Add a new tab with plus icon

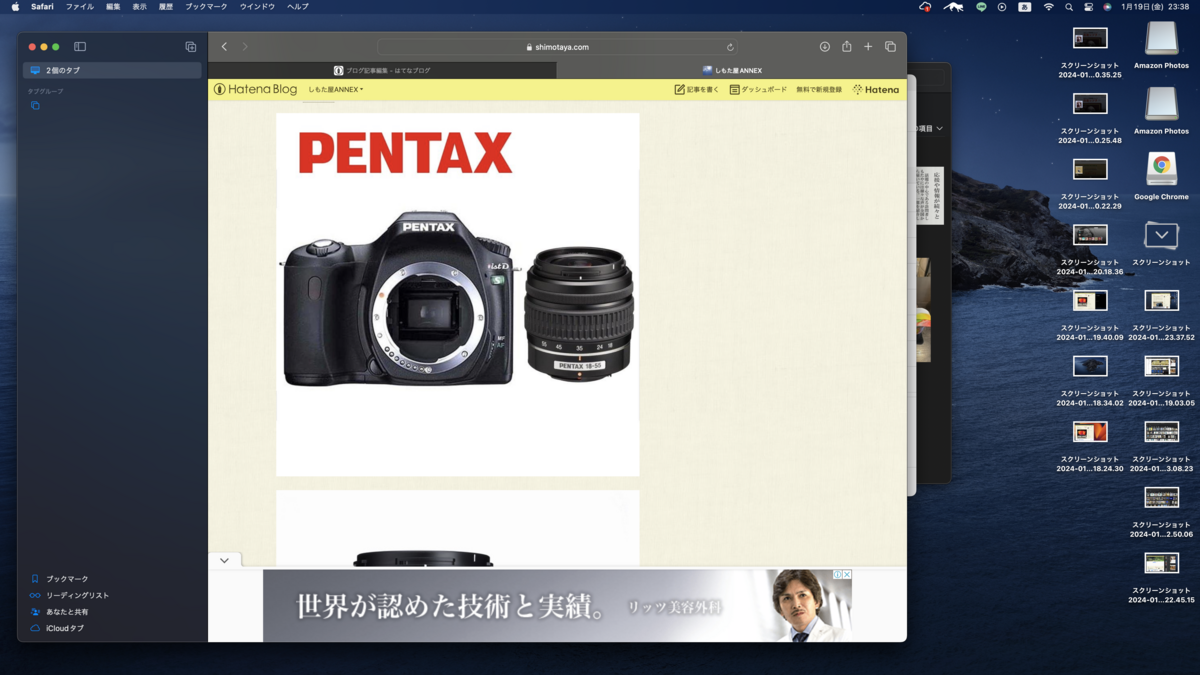click(868, 47)
